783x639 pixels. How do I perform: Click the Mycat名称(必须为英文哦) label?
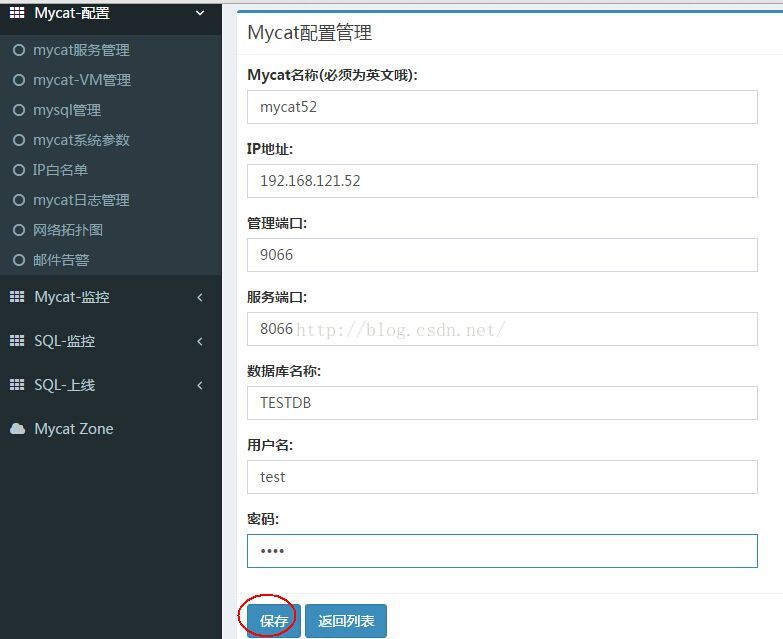pyautogui.click(x=332, y=75)
